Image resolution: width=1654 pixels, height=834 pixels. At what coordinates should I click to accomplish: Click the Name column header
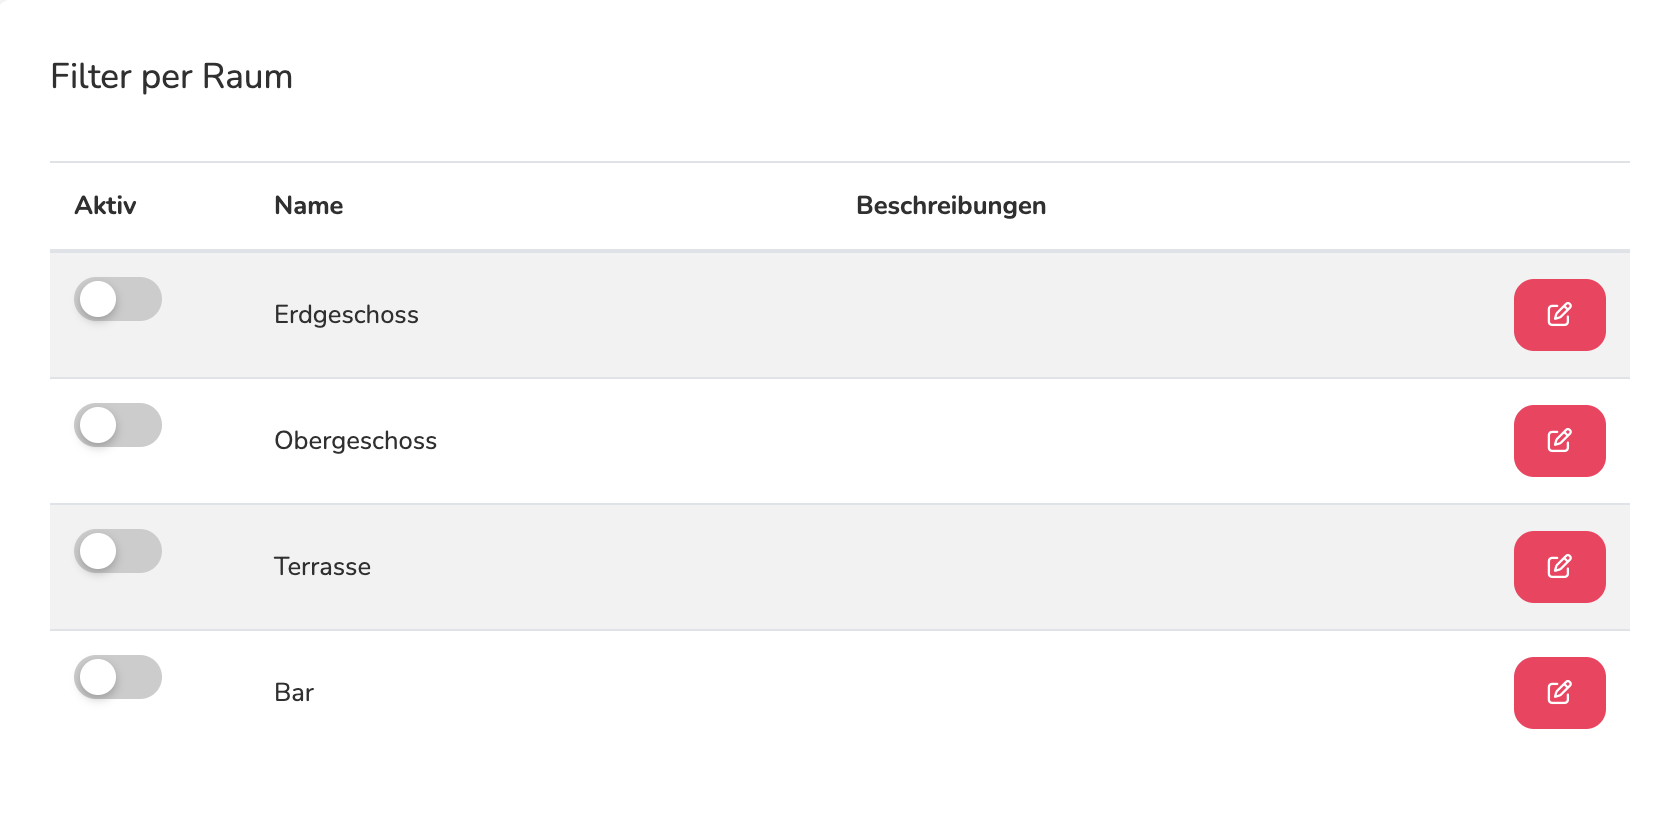(309, 205)
